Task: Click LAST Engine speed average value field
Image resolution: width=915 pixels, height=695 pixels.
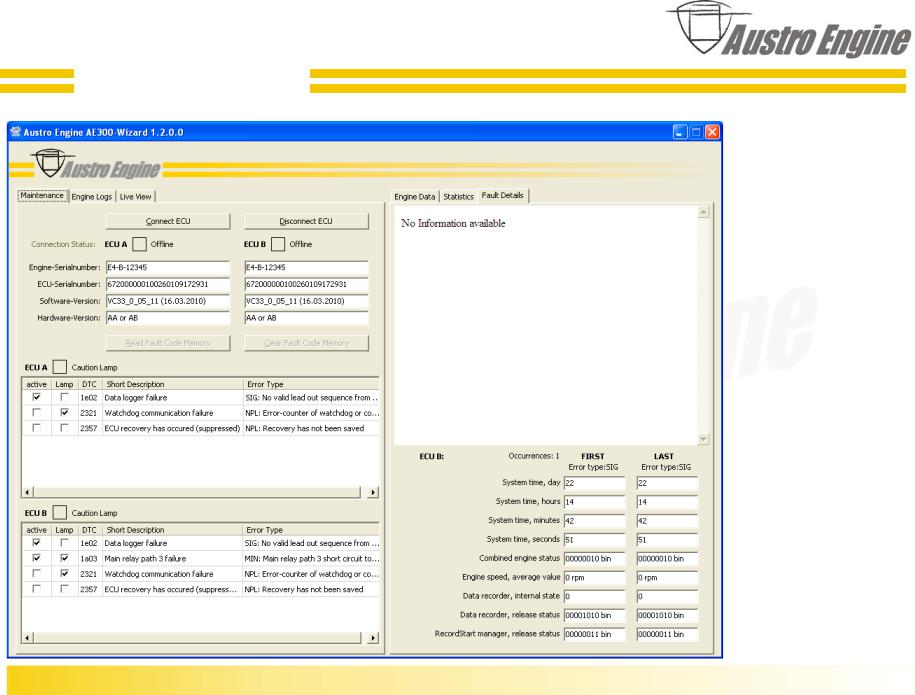Action: tap(667, 578)
